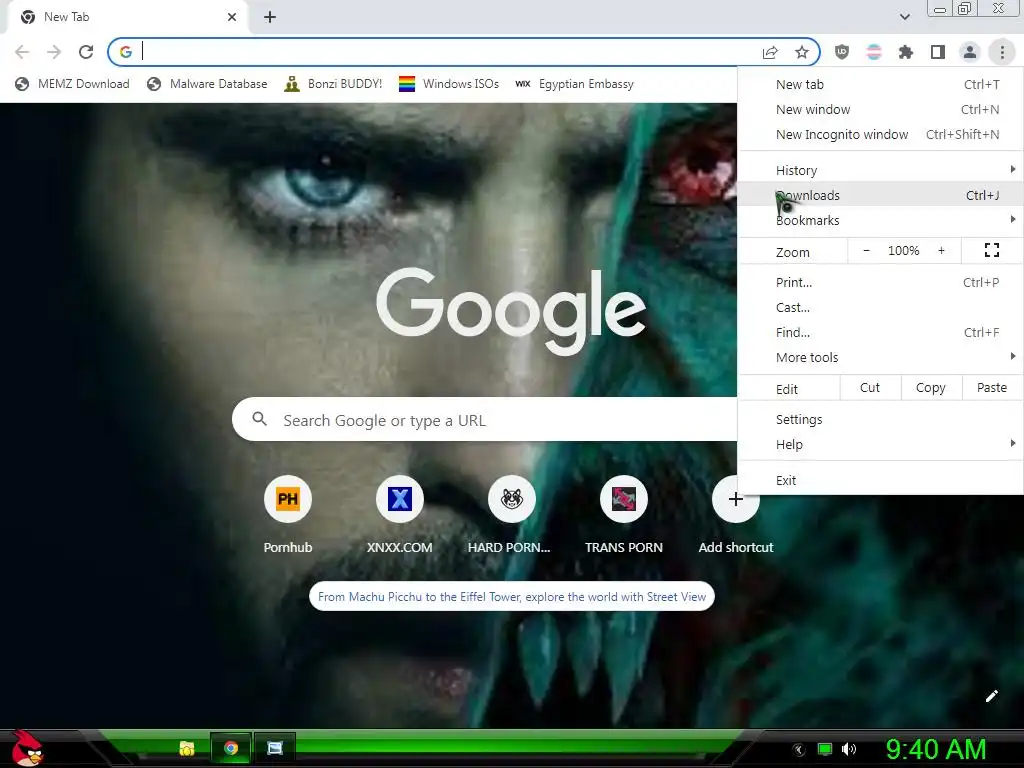This screenshot has height=768, width=1024.
Task: Enter fullscreen using the zoom row icon
Action: click(x=991, y=250)
